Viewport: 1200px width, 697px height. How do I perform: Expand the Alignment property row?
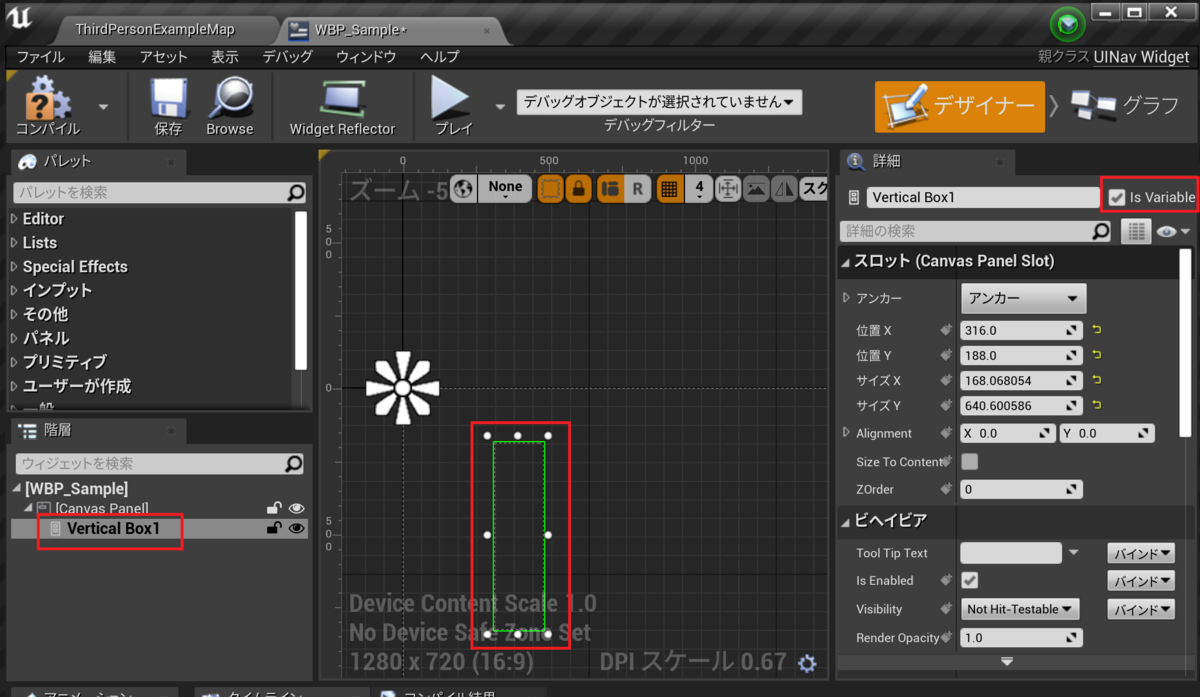[x=847, y=433]
